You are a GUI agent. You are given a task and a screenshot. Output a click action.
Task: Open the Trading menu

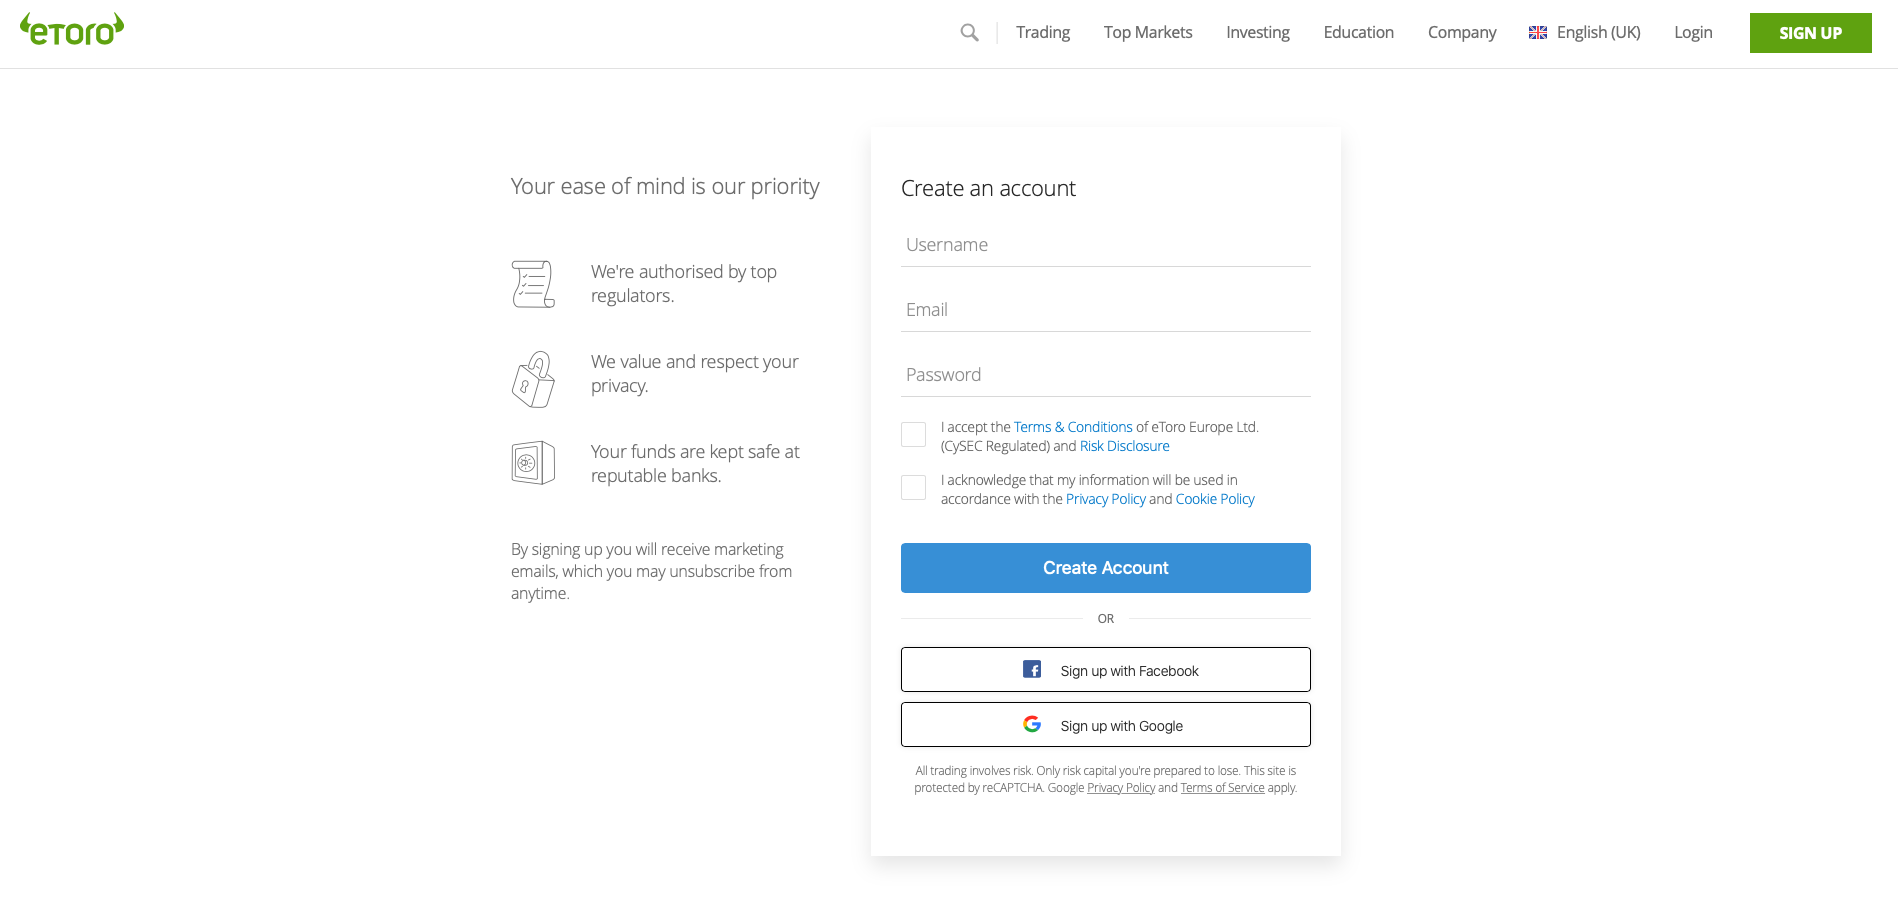coord(1043,33)
